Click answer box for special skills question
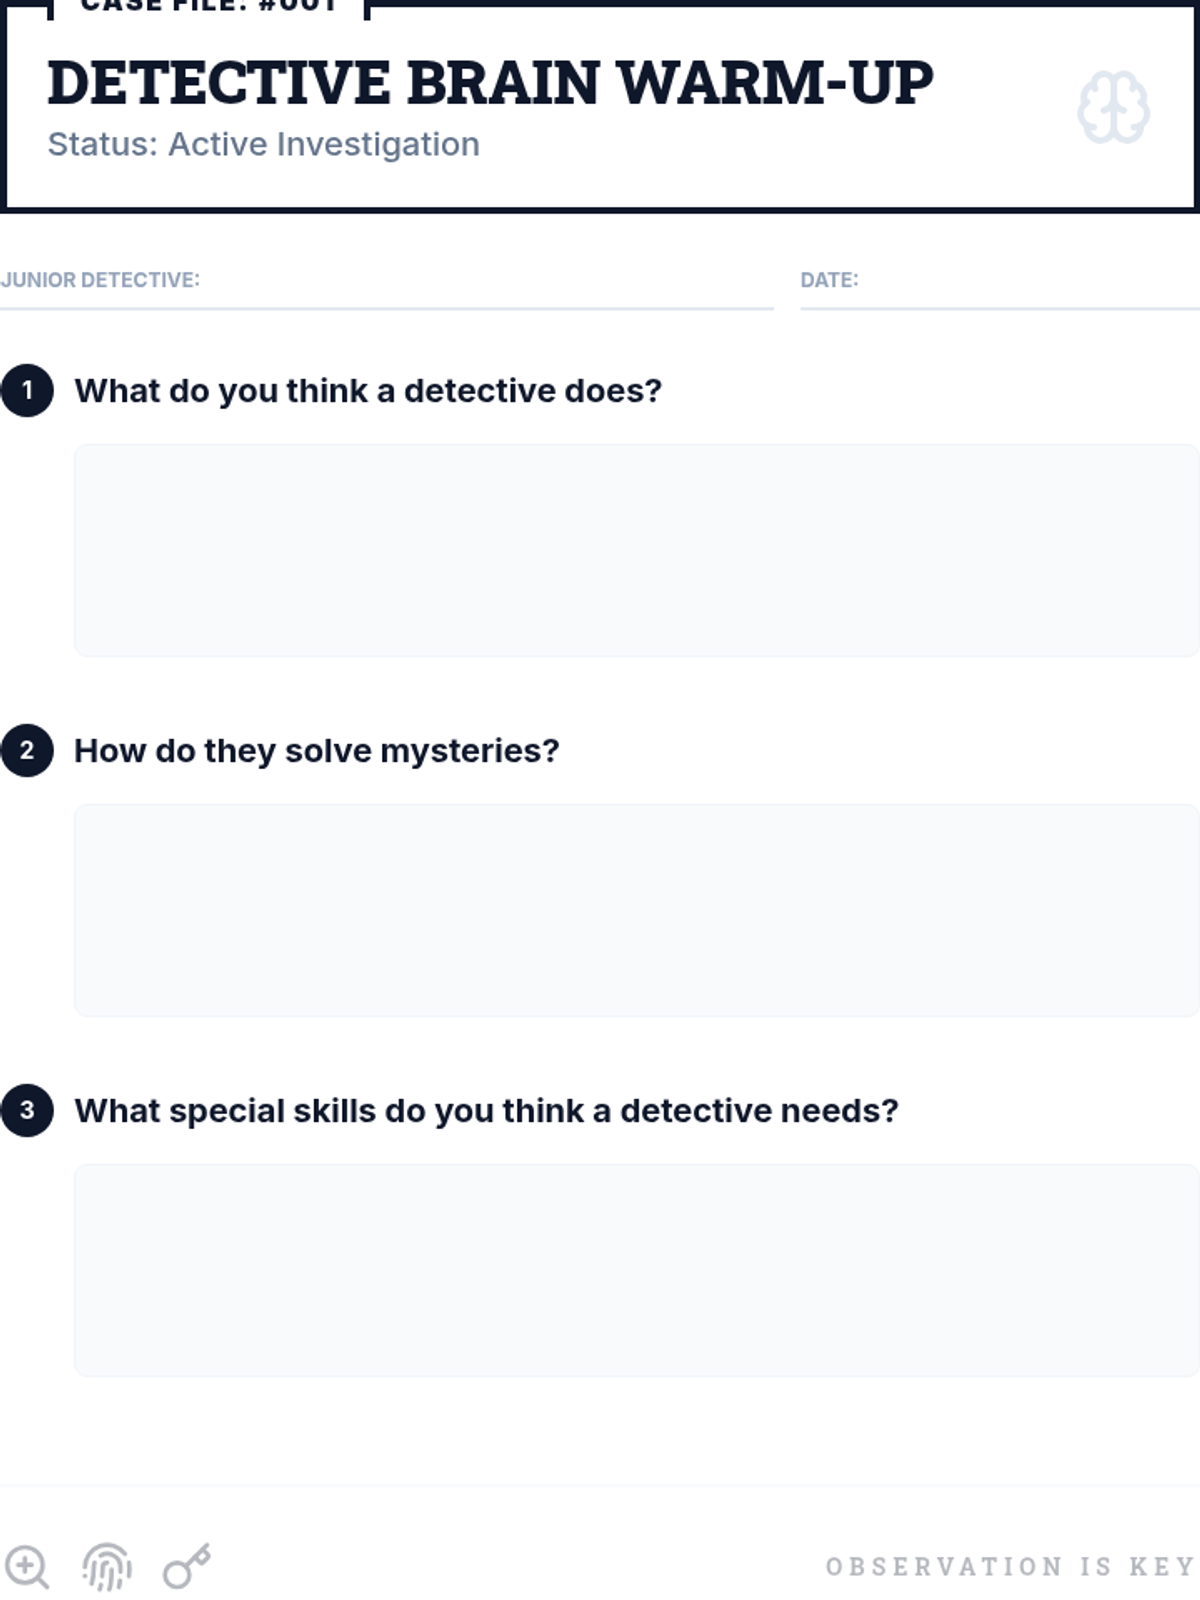 (636, 1270)
